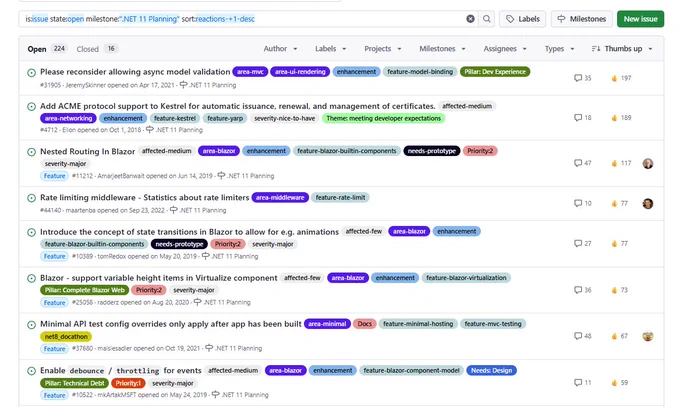The height and width of the screenshot is (407, 680).
Task: Expand the Types filter dropdown
Action: pyautogui.click(x=559, y=49)
